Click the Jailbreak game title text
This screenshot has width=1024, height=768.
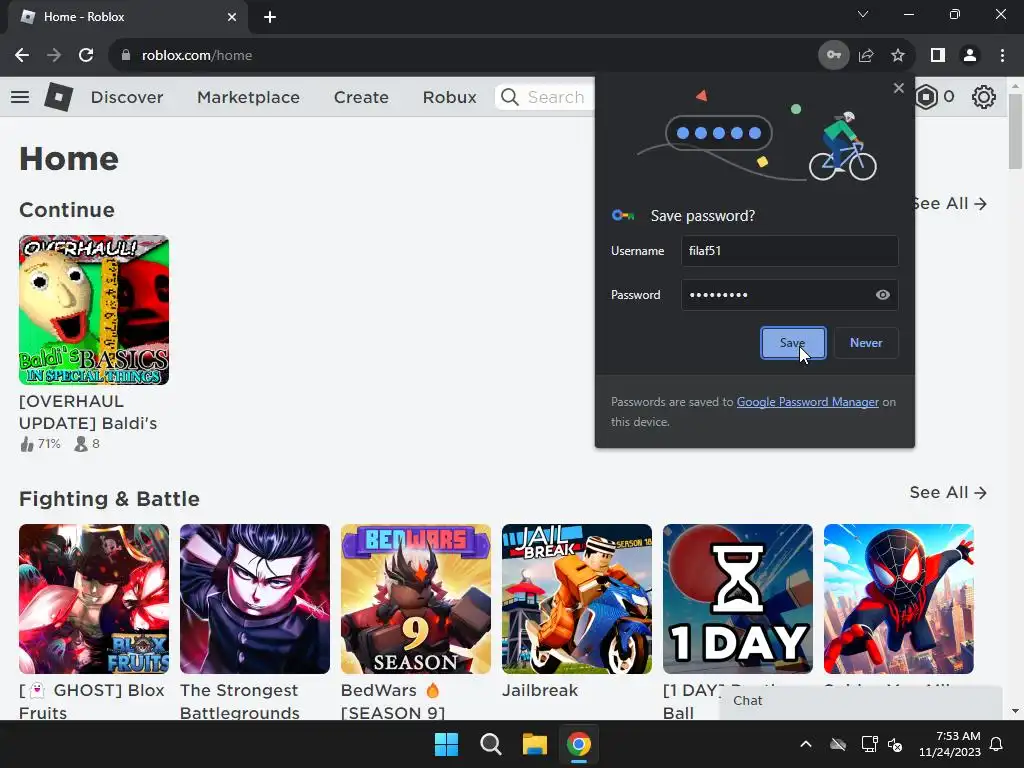[540, 690]
